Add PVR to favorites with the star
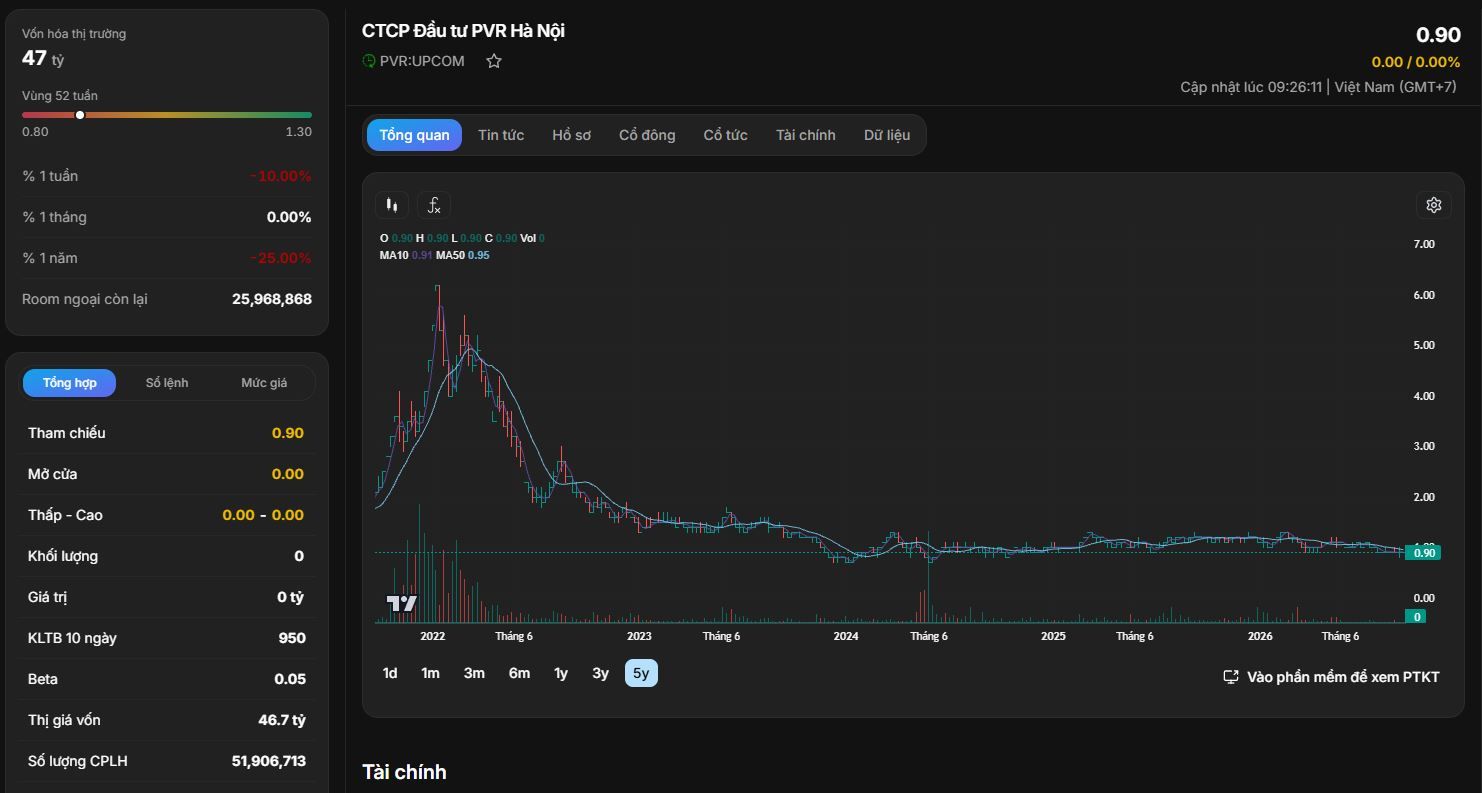1482x793 pixels. 494,61
